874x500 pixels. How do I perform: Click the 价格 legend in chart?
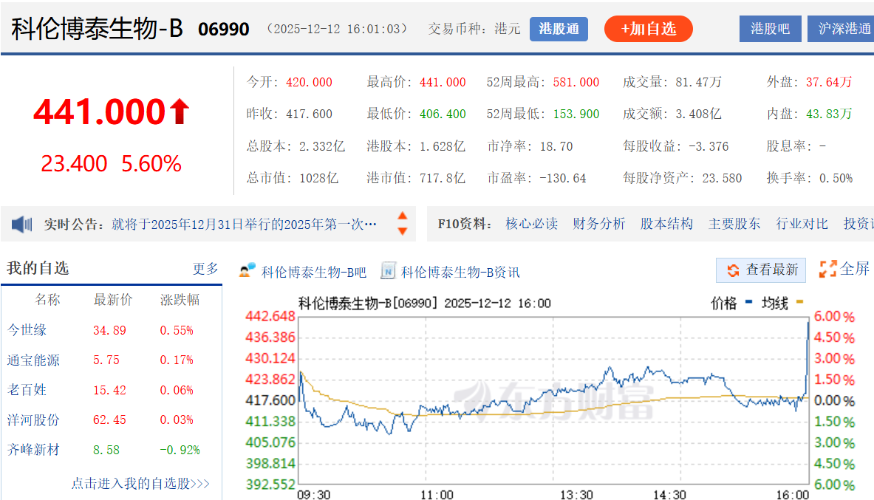click(x=731, y=303)
